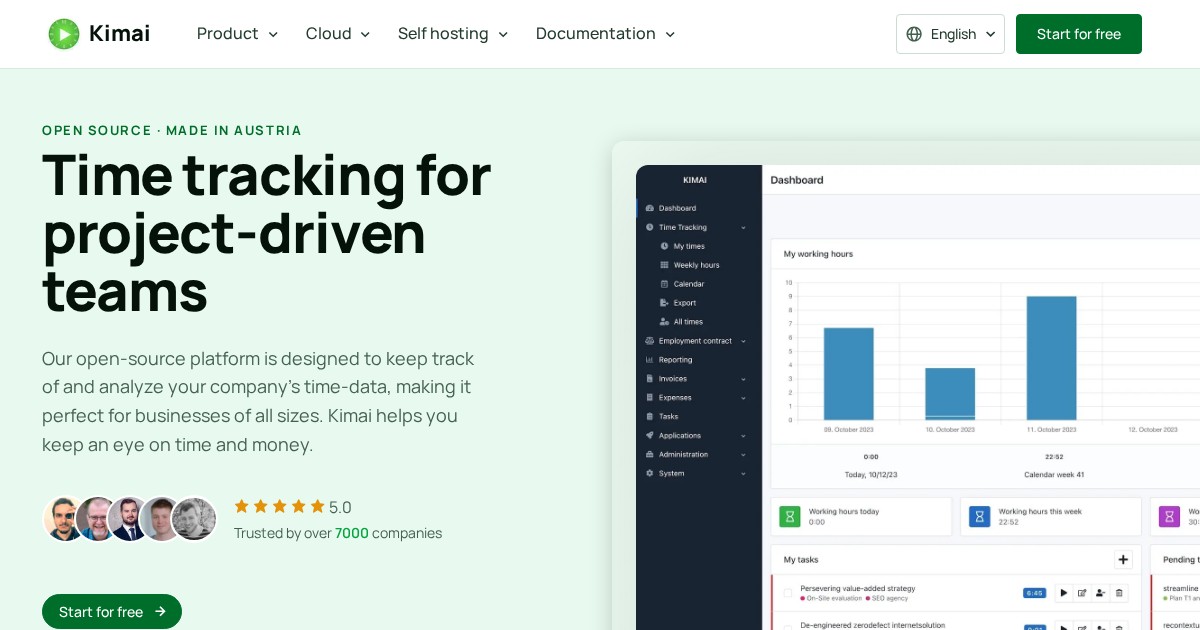1200x630 pixels.
Task: Click the hero Start for free button
Action: (x=112, y=612)
